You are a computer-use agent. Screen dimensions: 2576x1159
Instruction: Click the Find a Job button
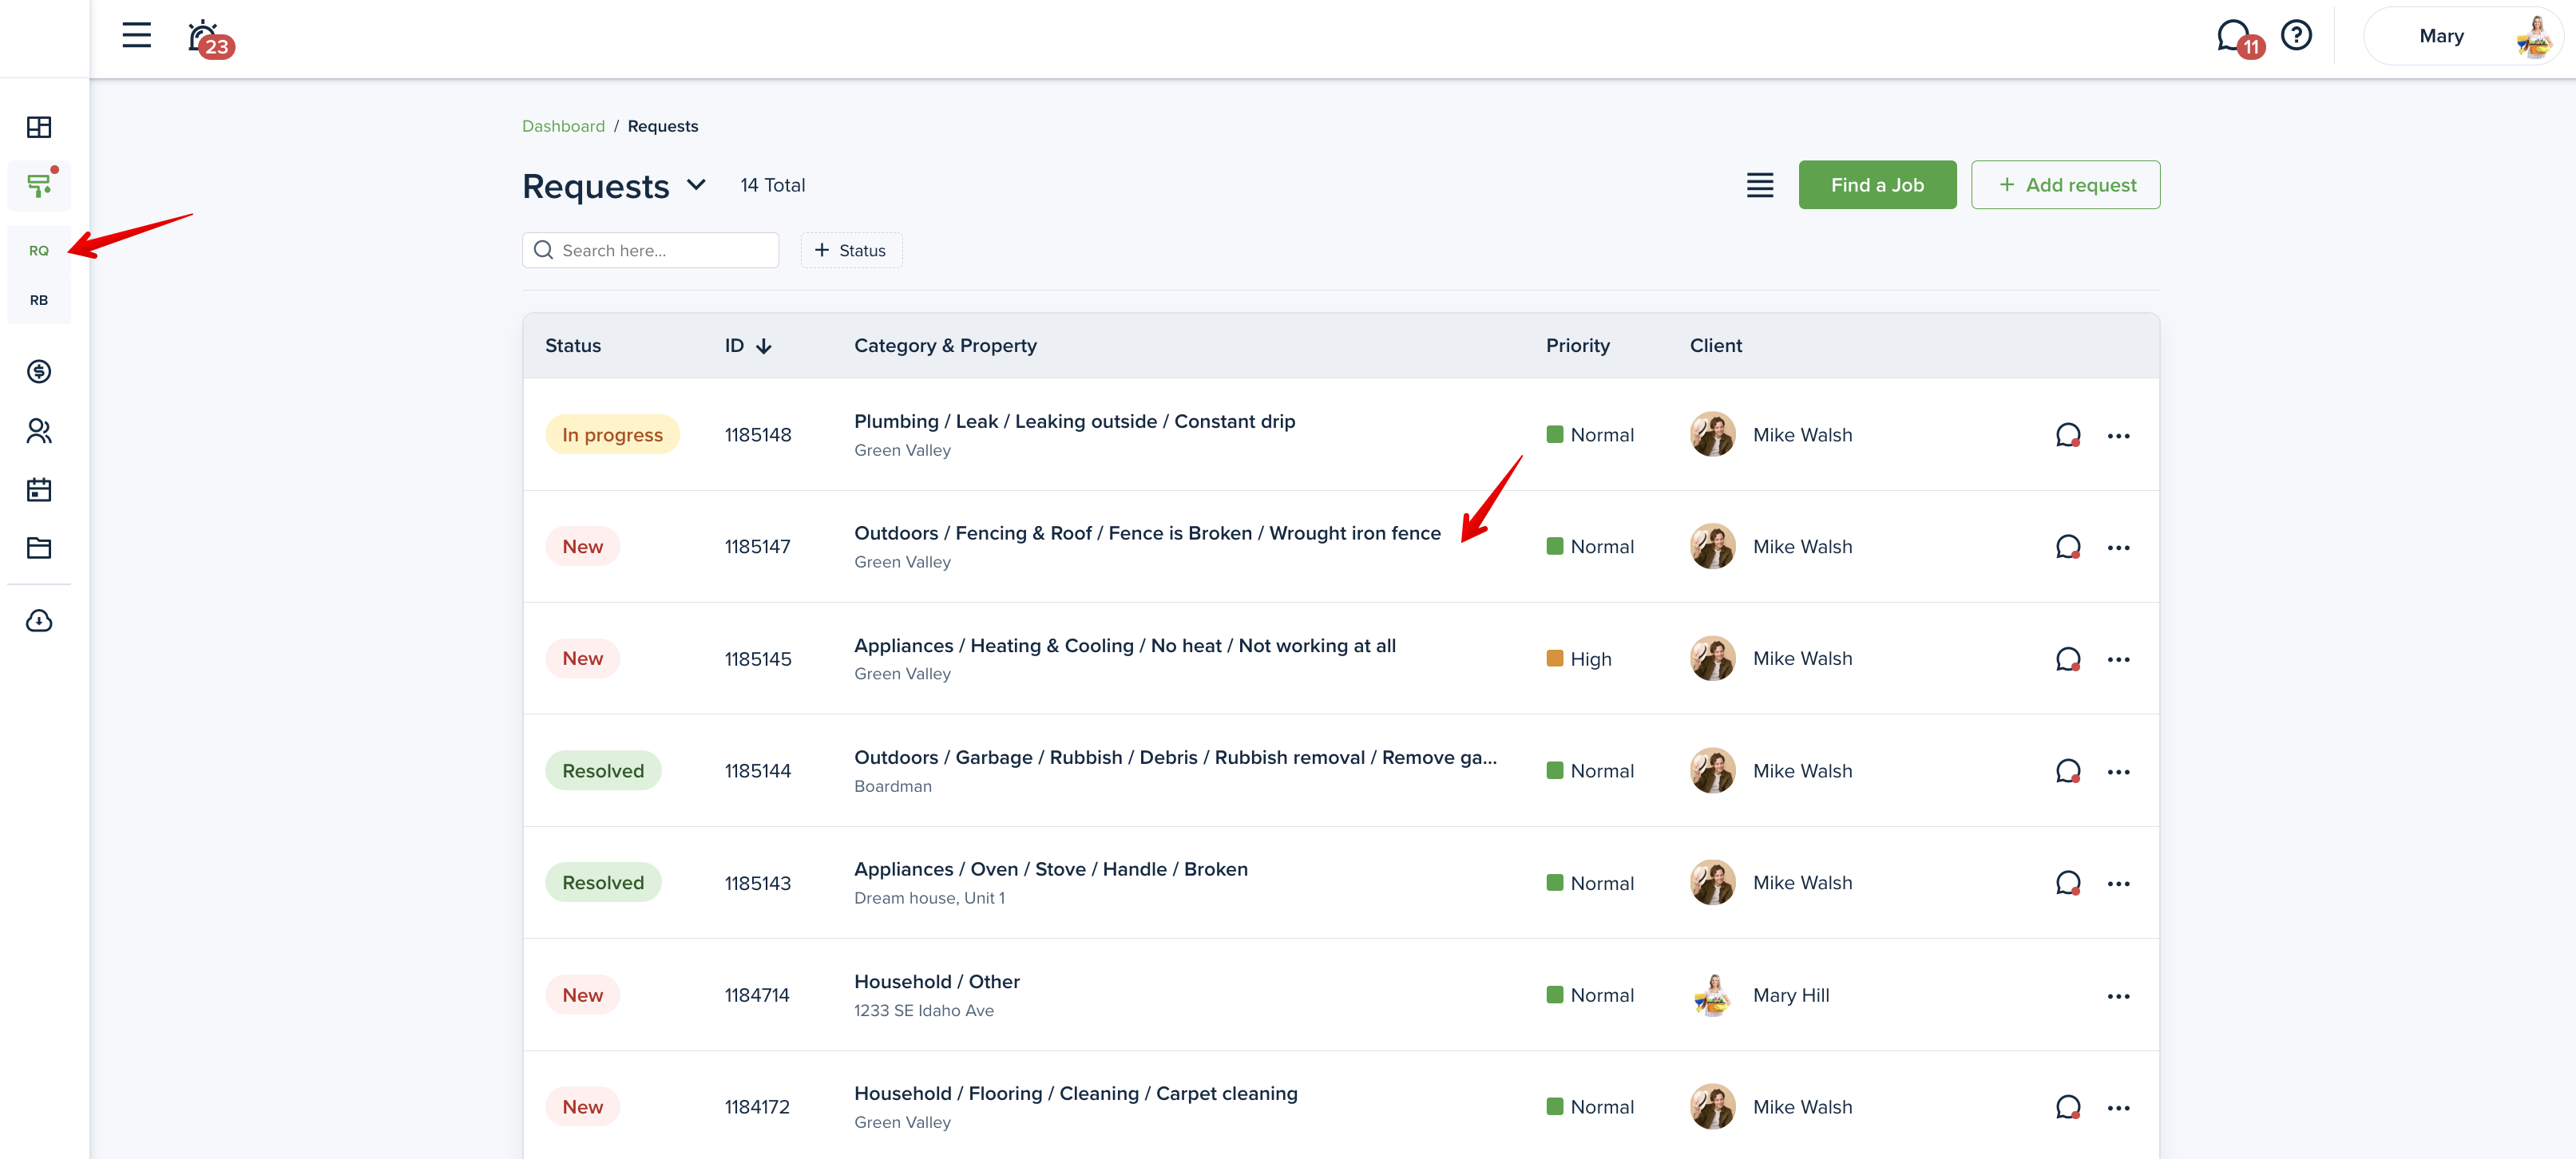click(1877, 185)
